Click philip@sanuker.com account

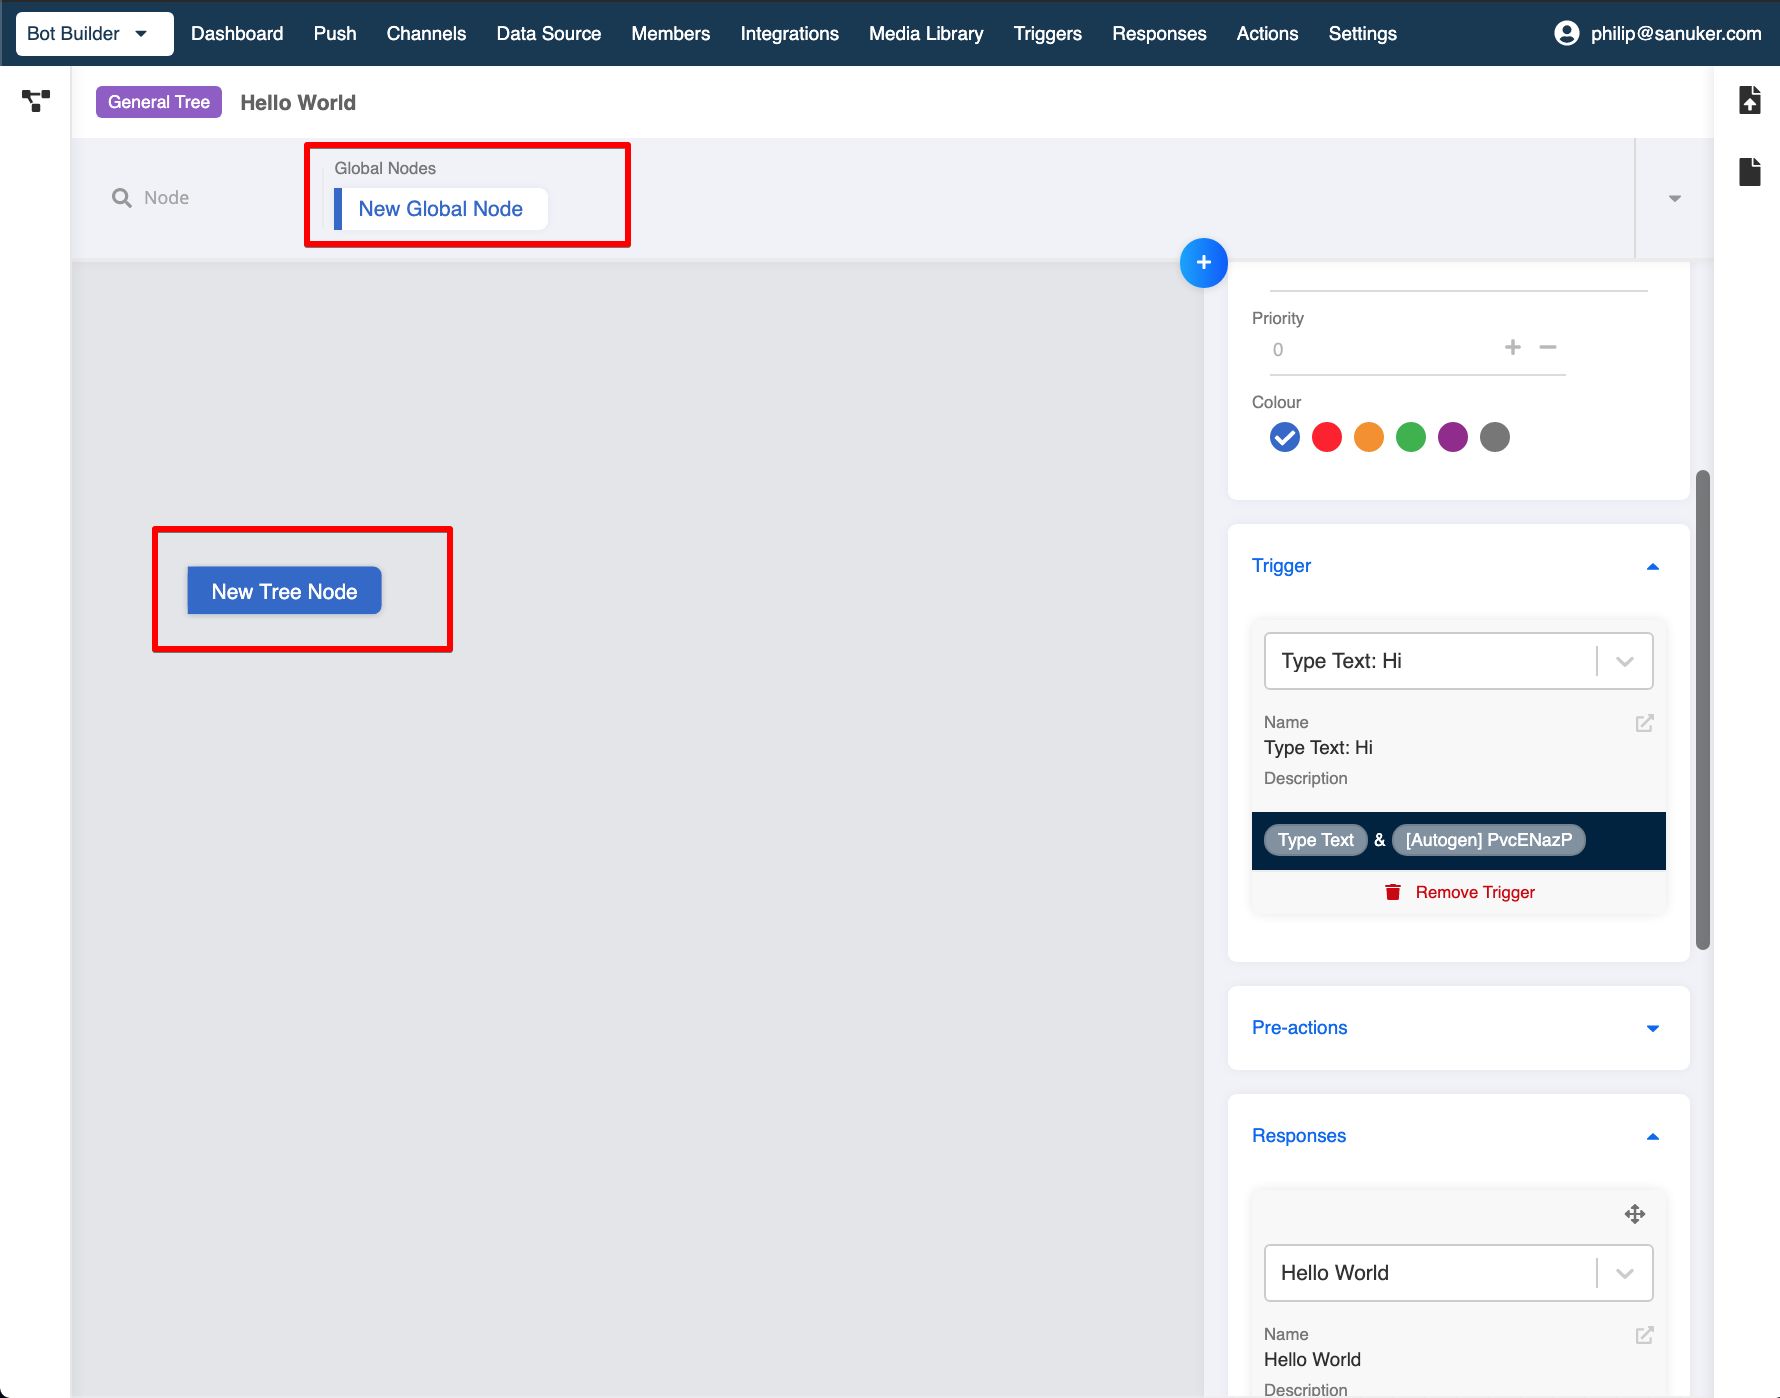(x=1676, y=33)
